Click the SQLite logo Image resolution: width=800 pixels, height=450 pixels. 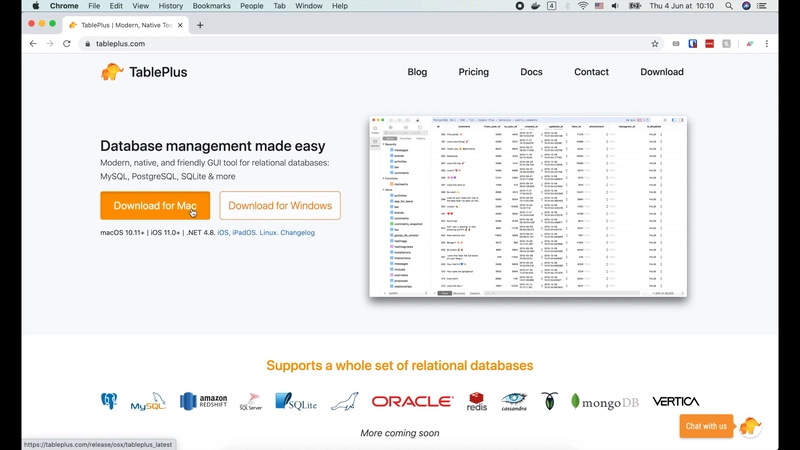(x=296, y=401)
